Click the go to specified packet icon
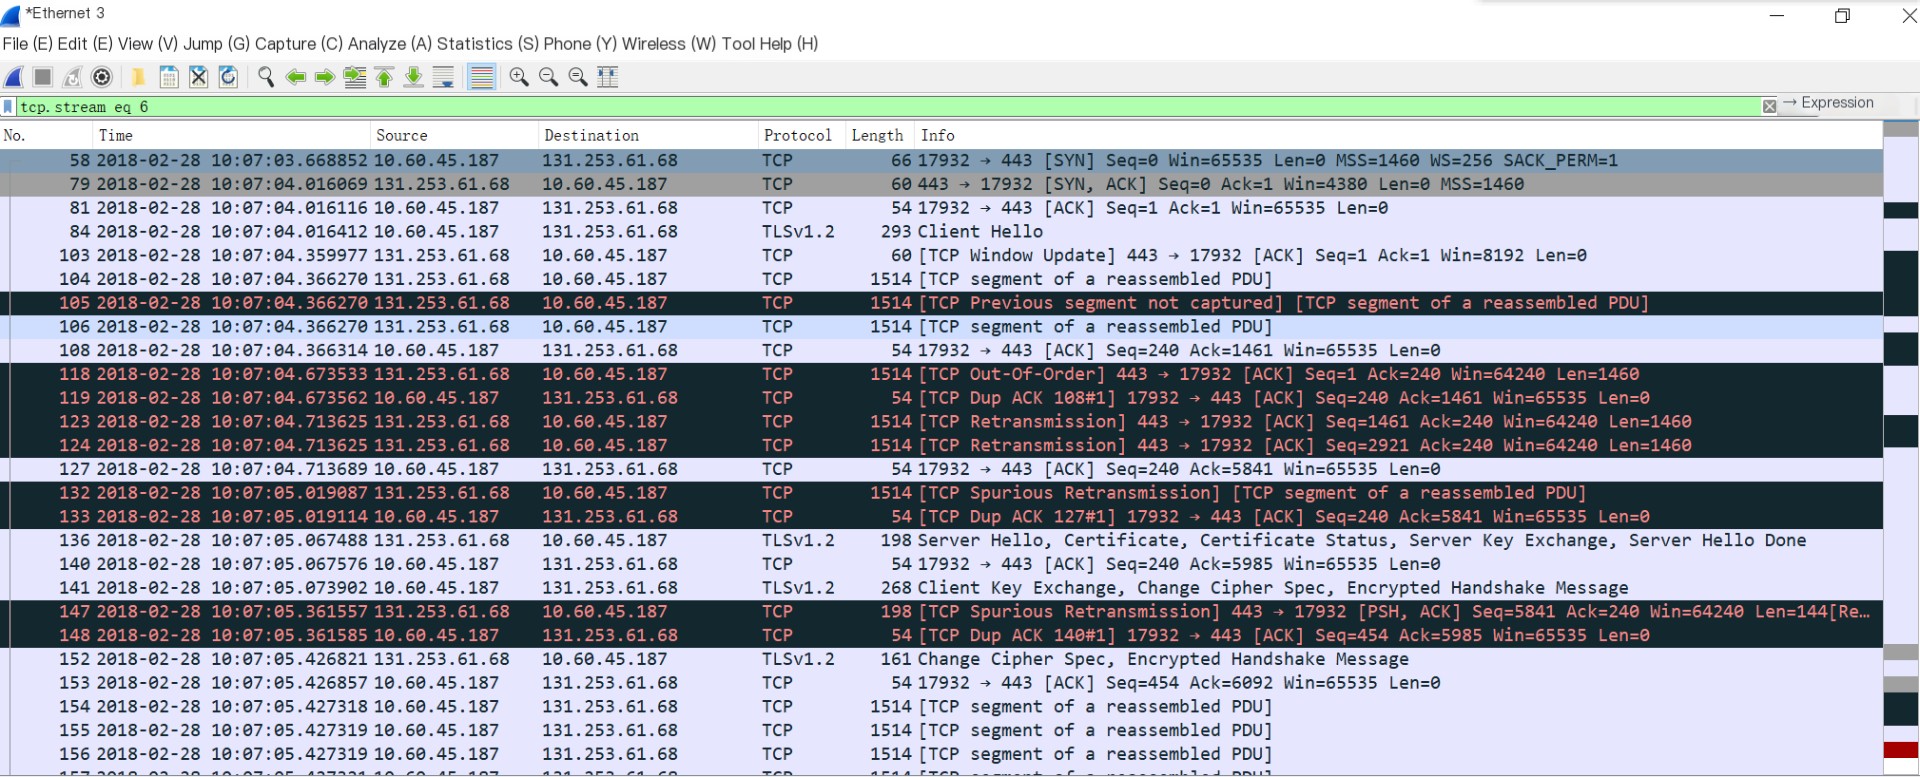1920x777 pixels. 355,77
